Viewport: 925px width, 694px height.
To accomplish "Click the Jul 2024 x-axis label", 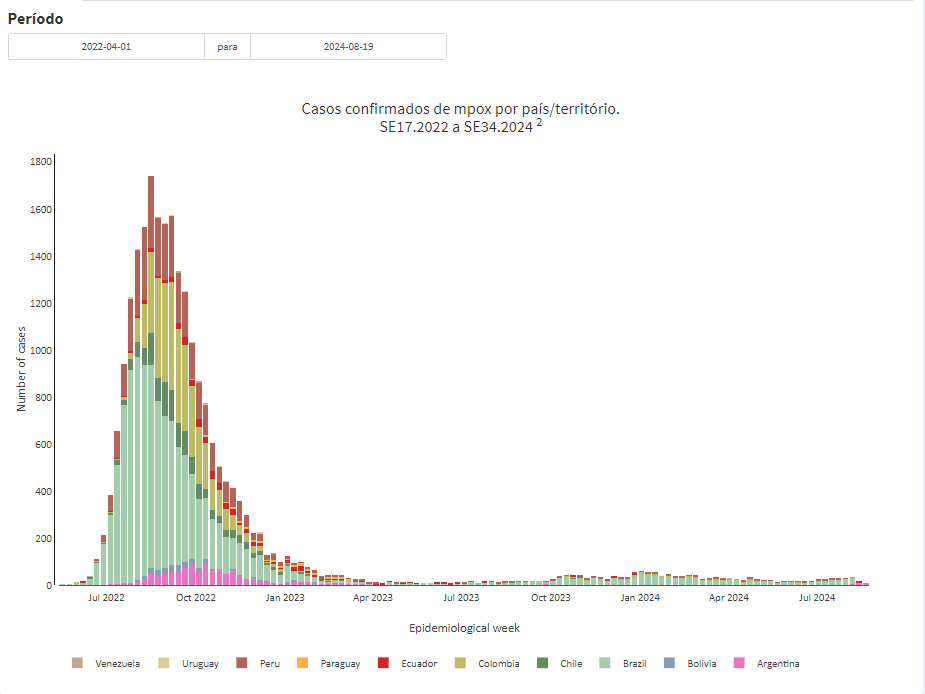I will (817, 598).
